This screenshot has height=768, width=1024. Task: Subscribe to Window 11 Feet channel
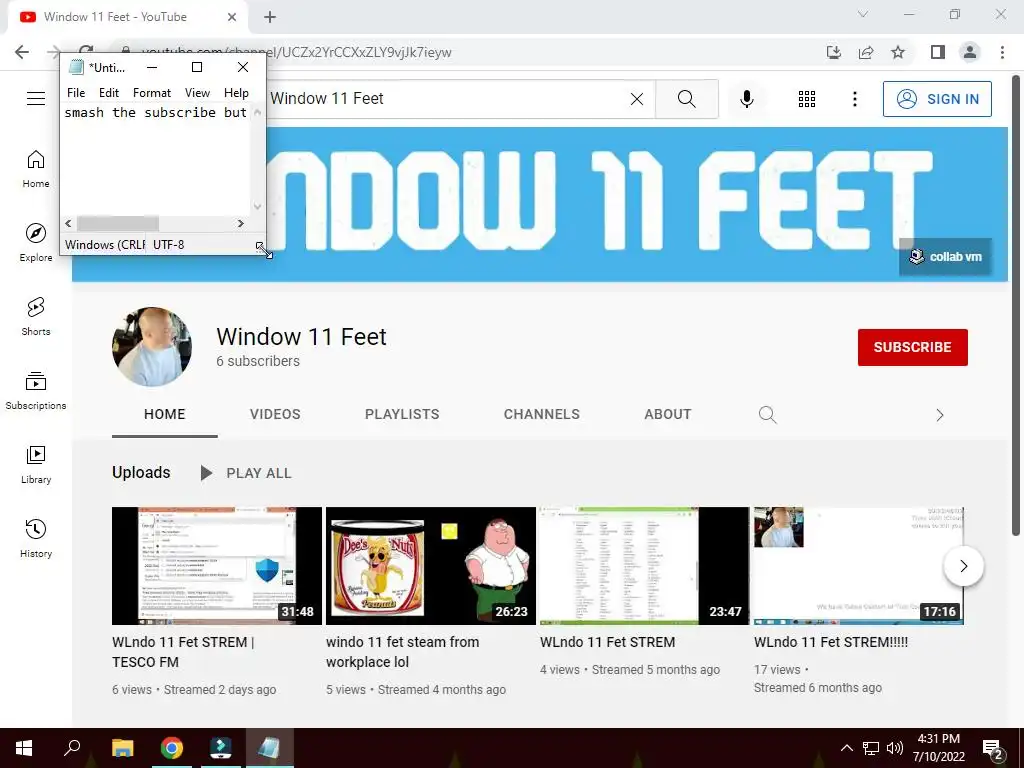[x=912, y=347]
